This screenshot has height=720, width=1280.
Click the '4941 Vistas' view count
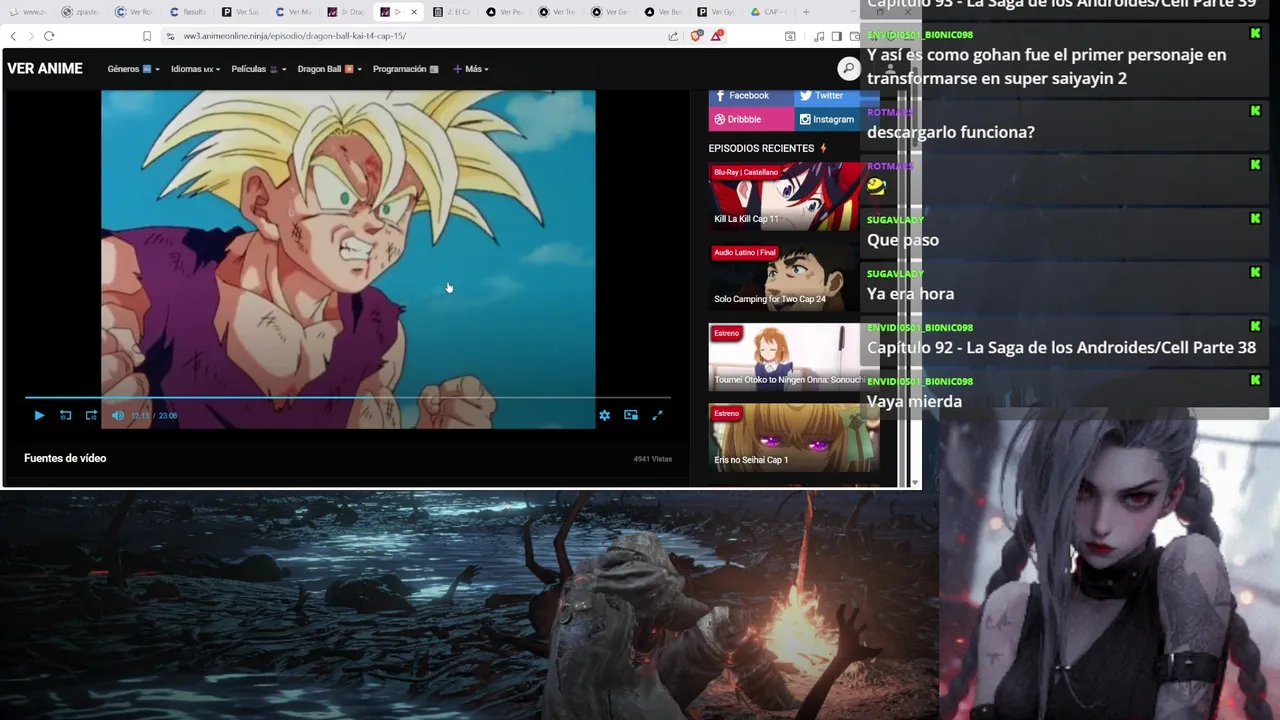click(x=653, y=459)
